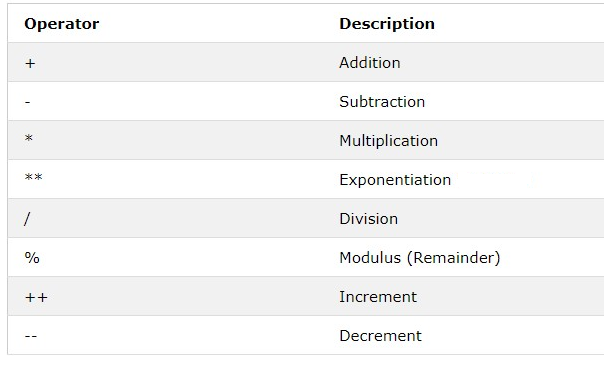Select the single asterisk operator

[29, 138]
